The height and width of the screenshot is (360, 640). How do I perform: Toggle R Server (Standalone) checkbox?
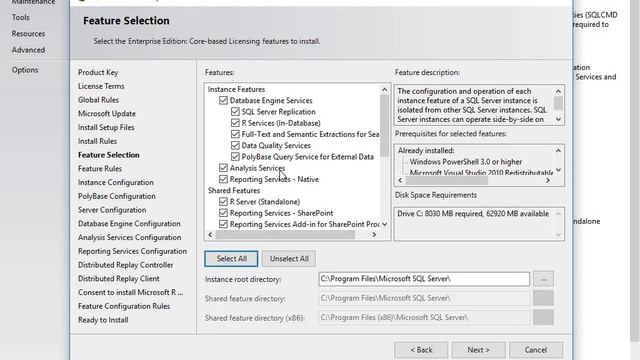pyautogui.click(x=223, y=202)
